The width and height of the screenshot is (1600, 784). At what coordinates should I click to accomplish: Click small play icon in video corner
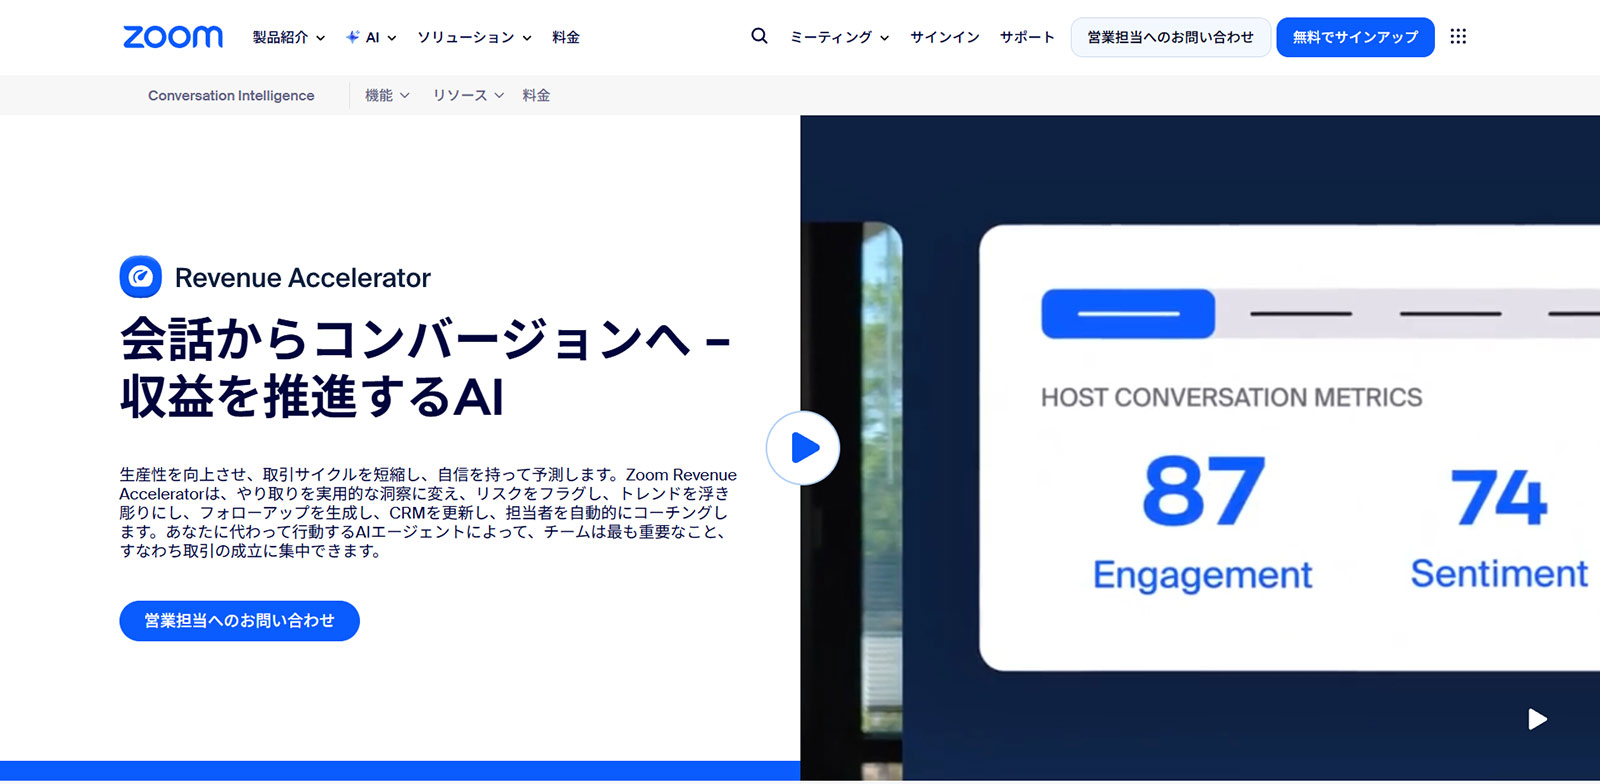tap(1537, 719)
